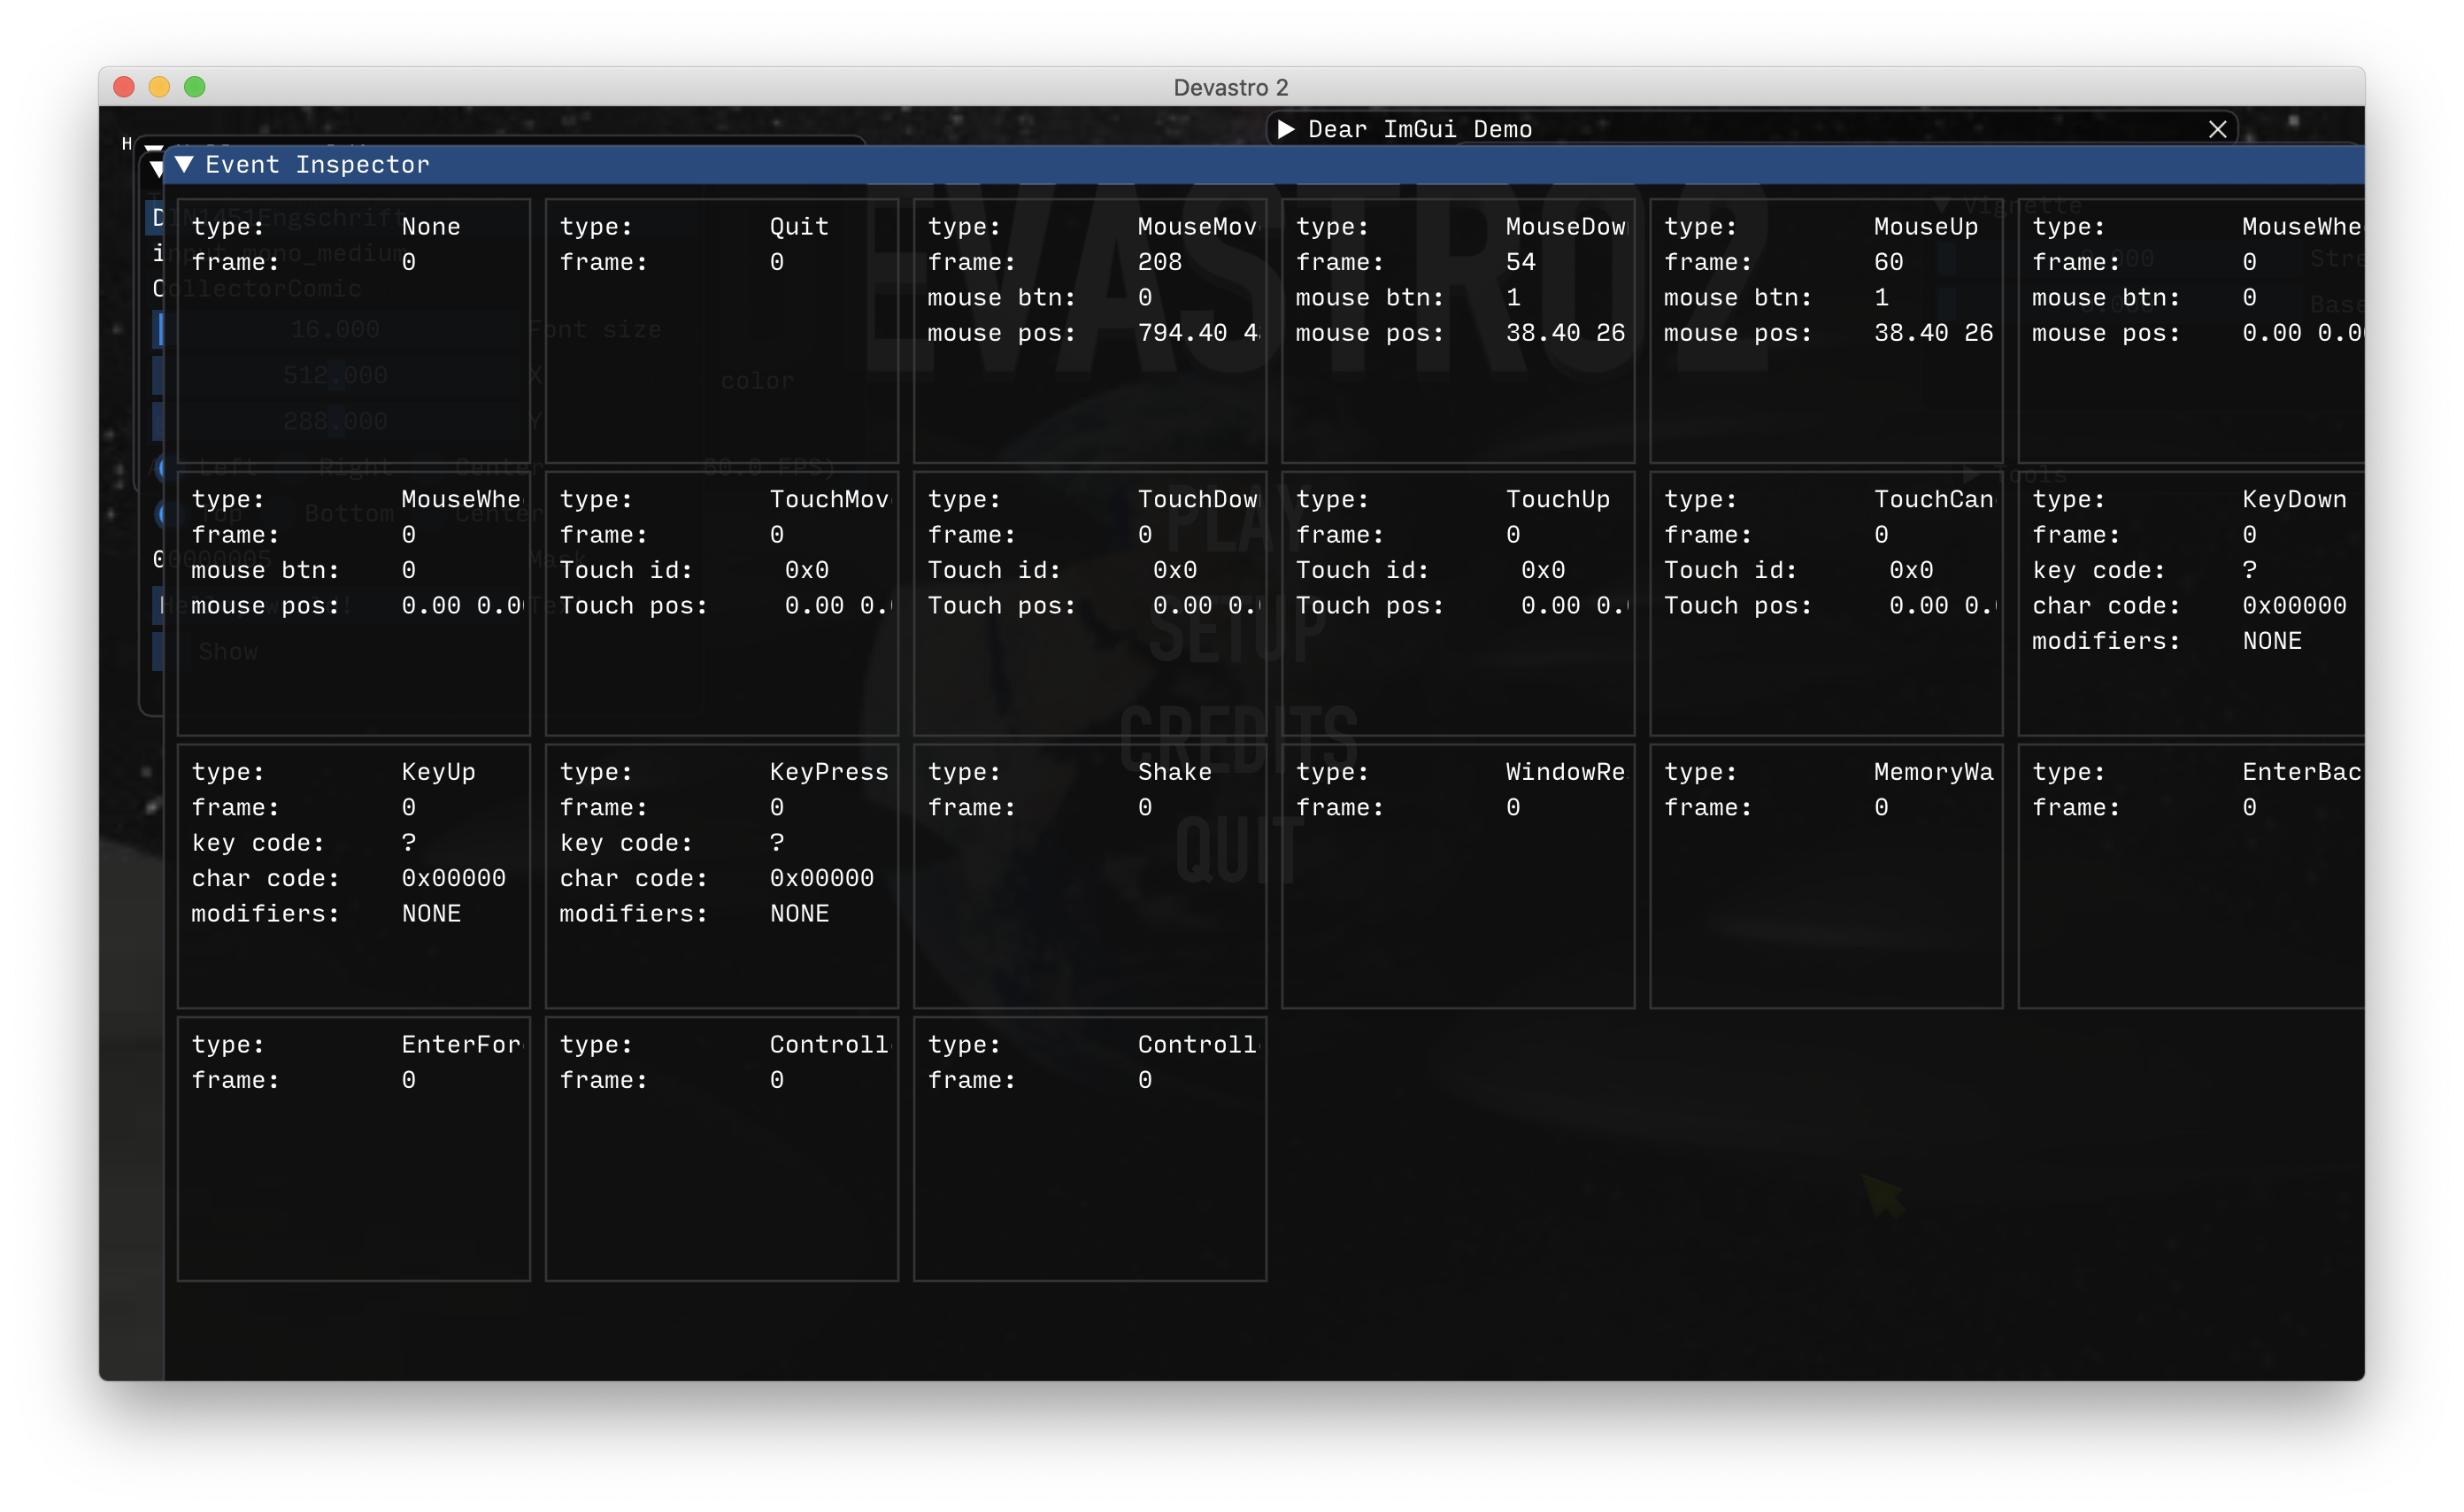Click the KeyUp char code value 0x00000
The image size is (2464, 1512).
click(x=453, y=878)
